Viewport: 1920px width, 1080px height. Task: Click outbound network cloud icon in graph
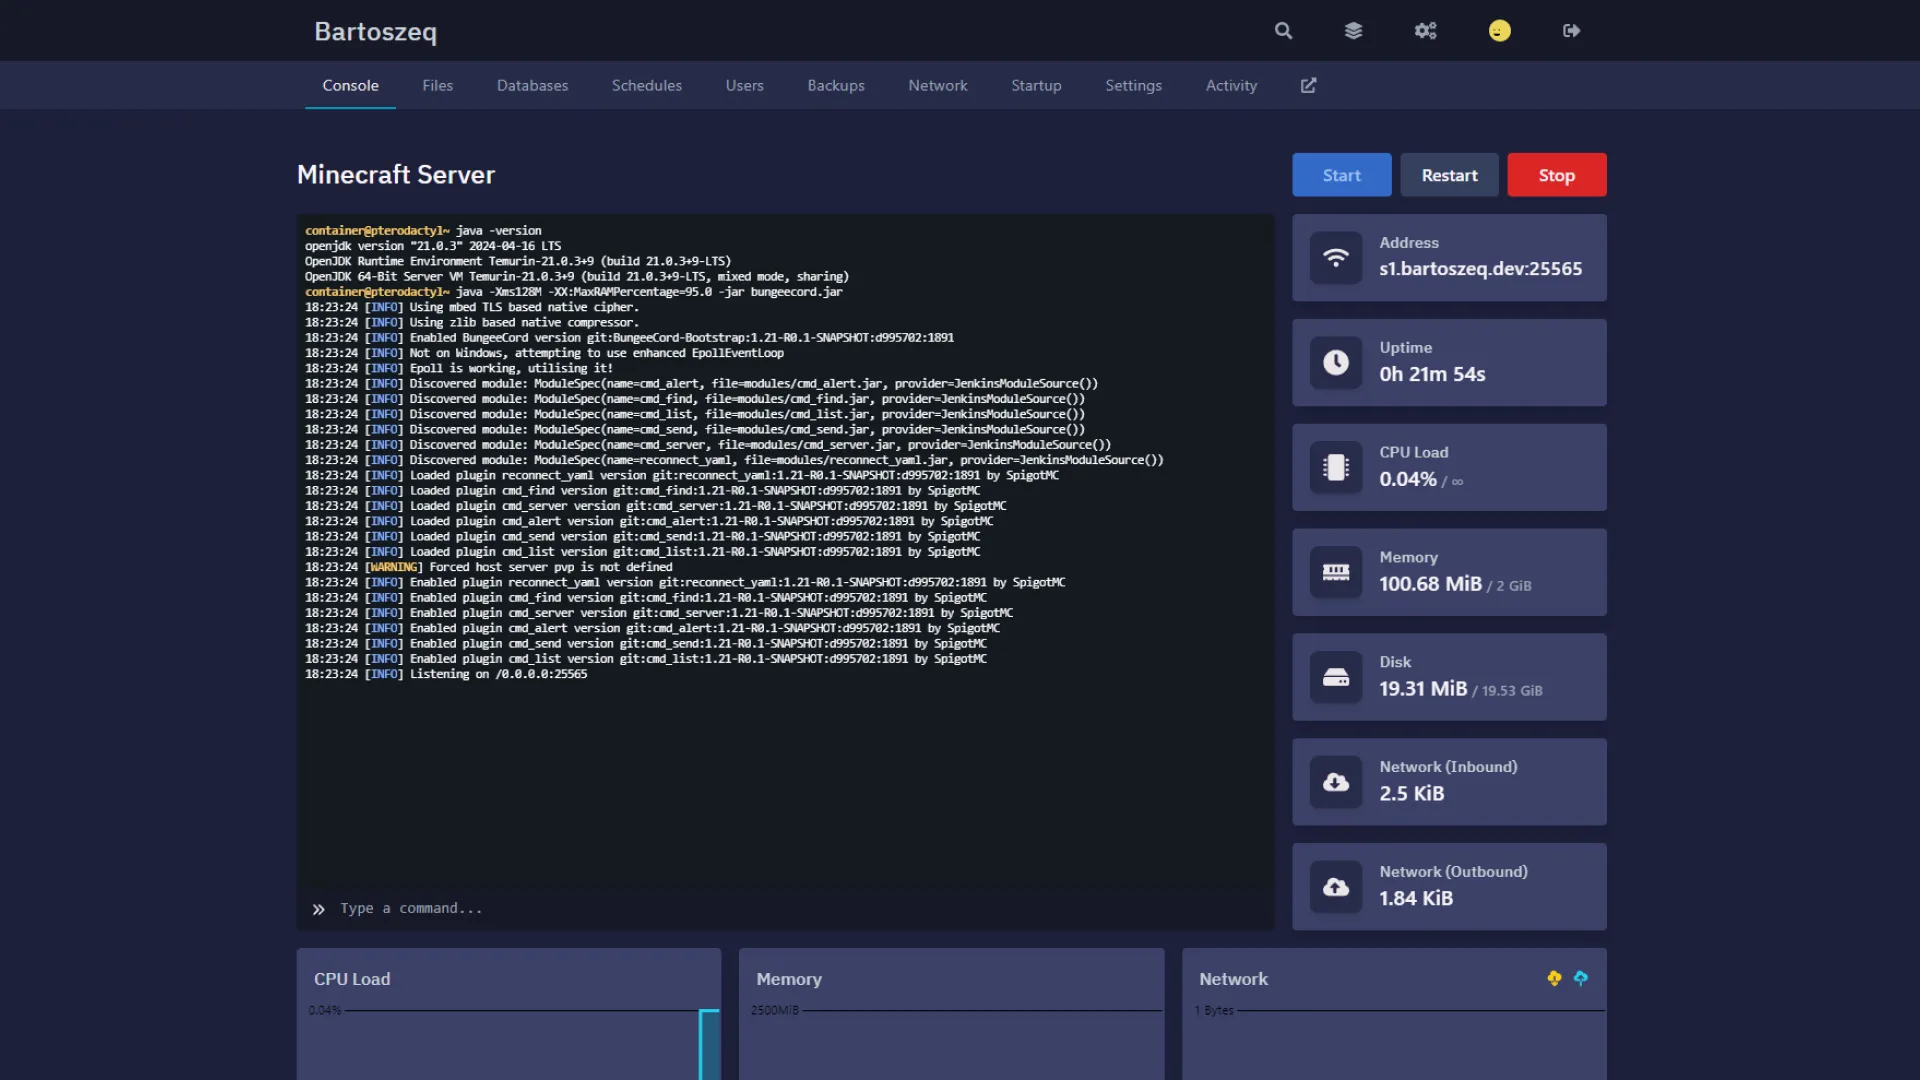(x=1581, y=978)
